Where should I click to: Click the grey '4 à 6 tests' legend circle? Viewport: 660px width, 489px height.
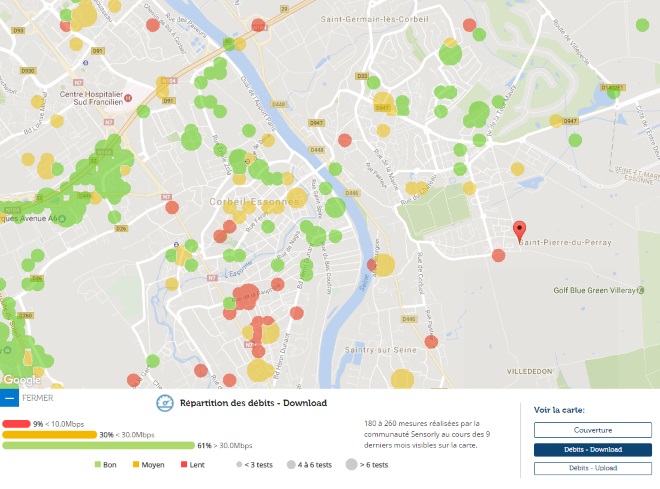[291, 465]
